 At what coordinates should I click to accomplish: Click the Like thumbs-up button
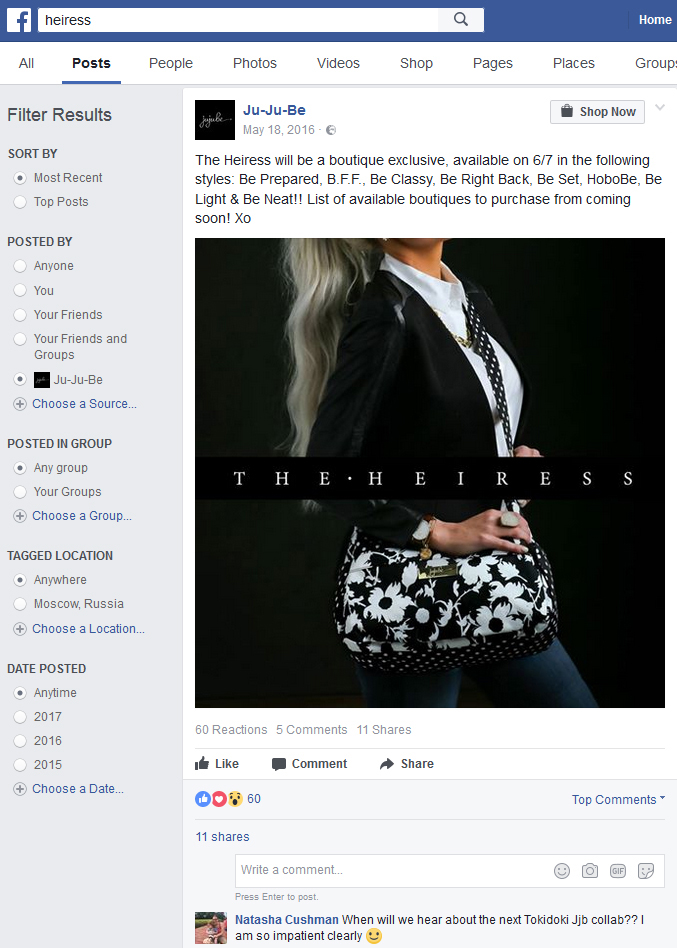[217, 764]
